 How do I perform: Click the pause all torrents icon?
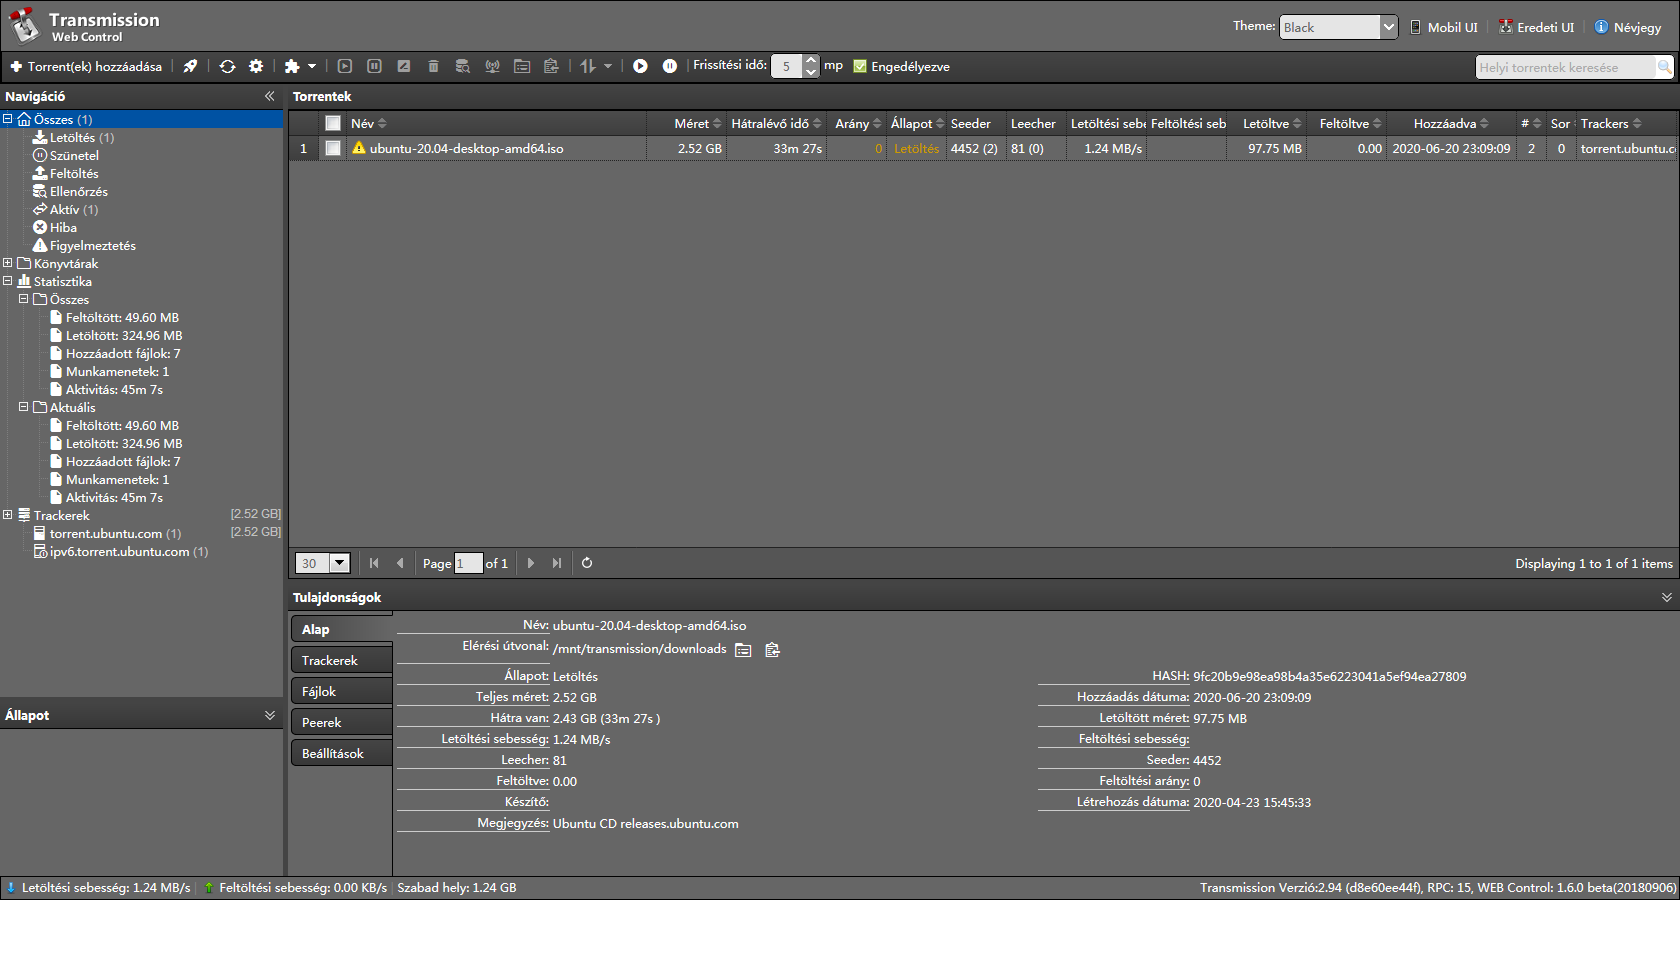(670, 67)
